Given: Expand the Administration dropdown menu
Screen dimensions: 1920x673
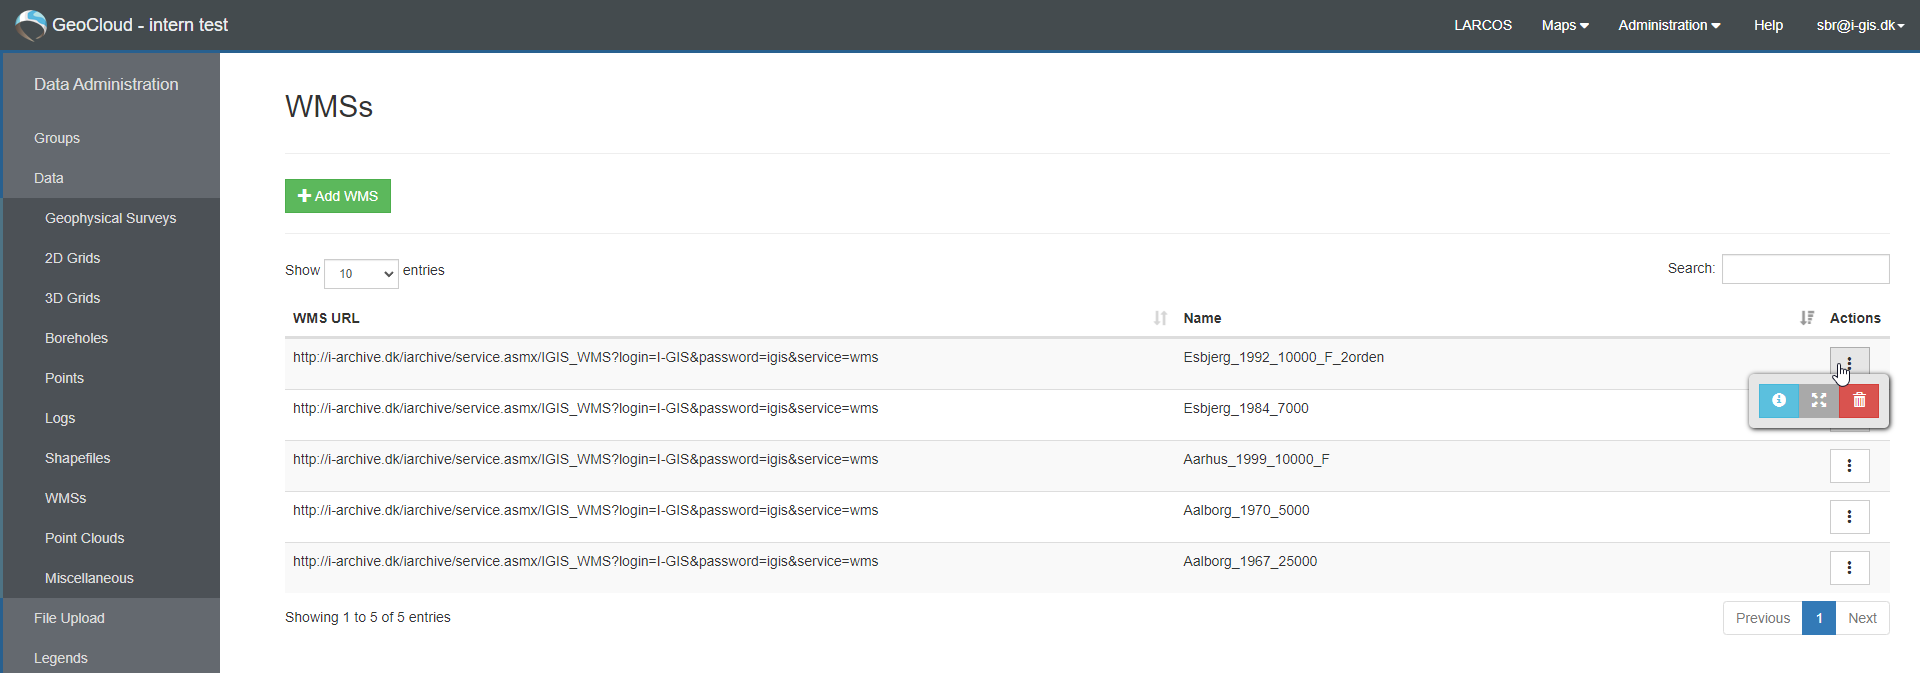Looking at the screenshot, I should point(1669,25).
